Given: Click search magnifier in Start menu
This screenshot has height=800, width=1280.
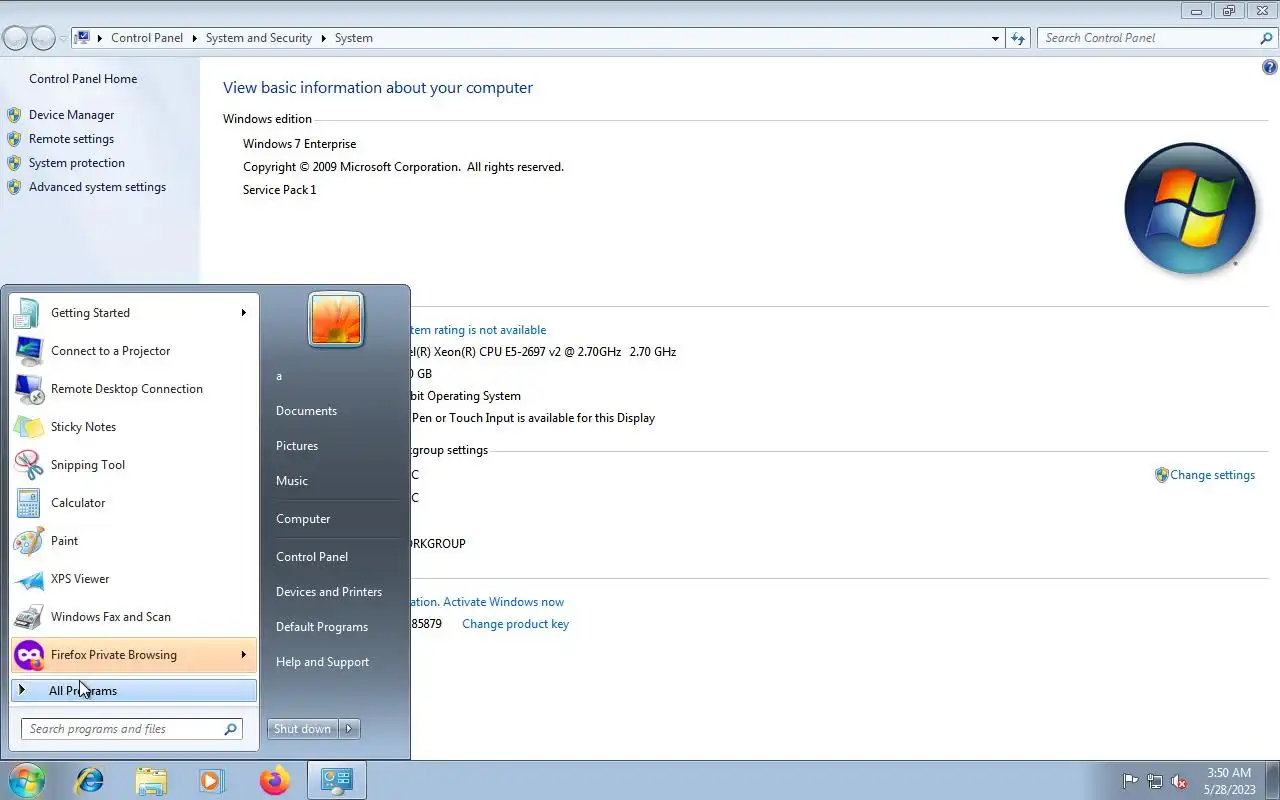Looking at the screenshot, I should (231, 729).
